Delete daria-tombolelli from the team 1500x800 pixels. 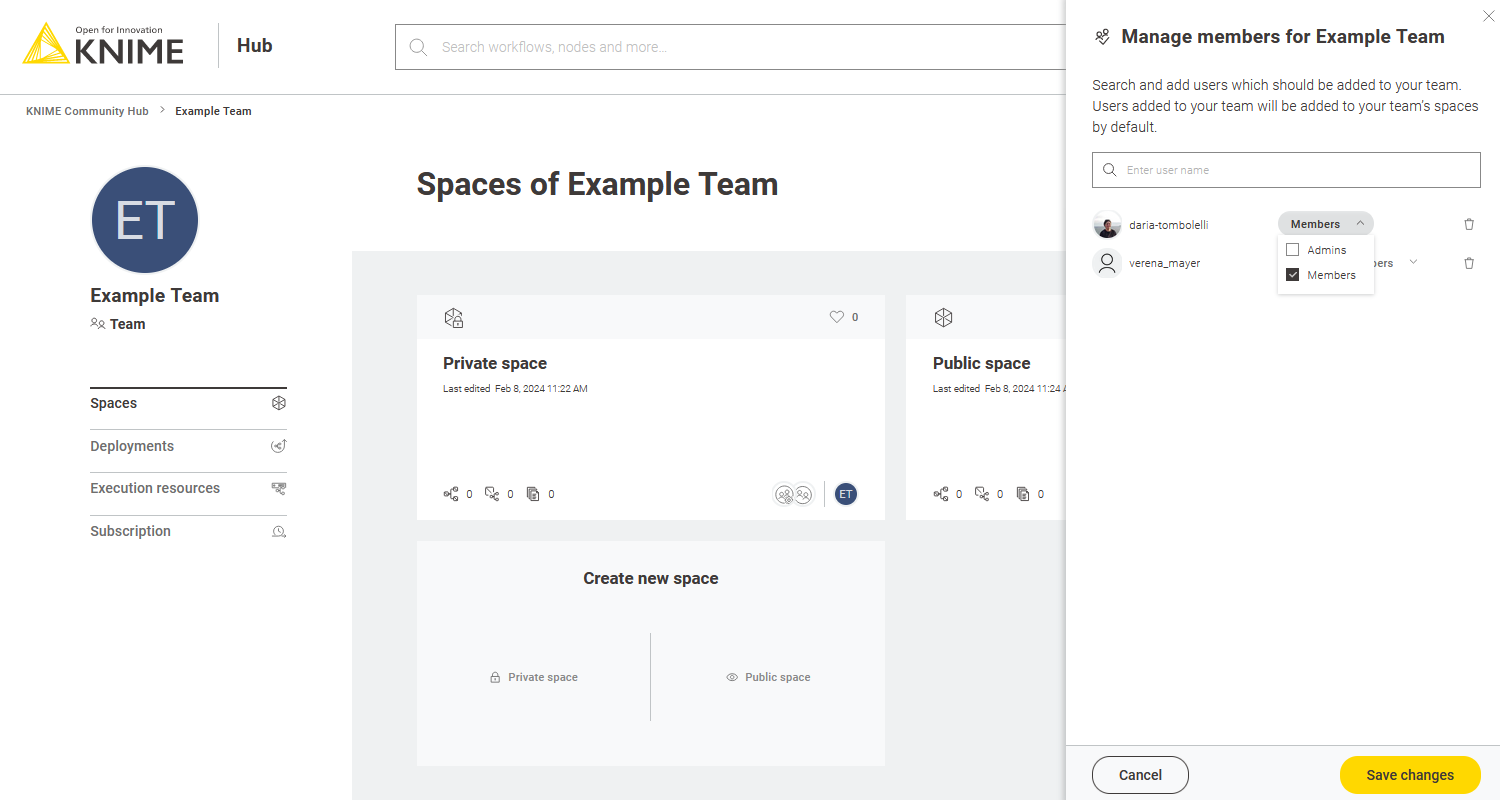pos(1468,224)
